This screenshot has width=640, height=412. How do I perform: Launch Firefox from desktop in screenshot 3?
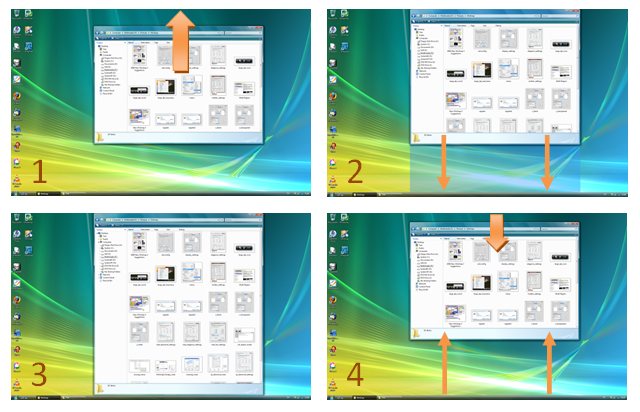(17, 300)
